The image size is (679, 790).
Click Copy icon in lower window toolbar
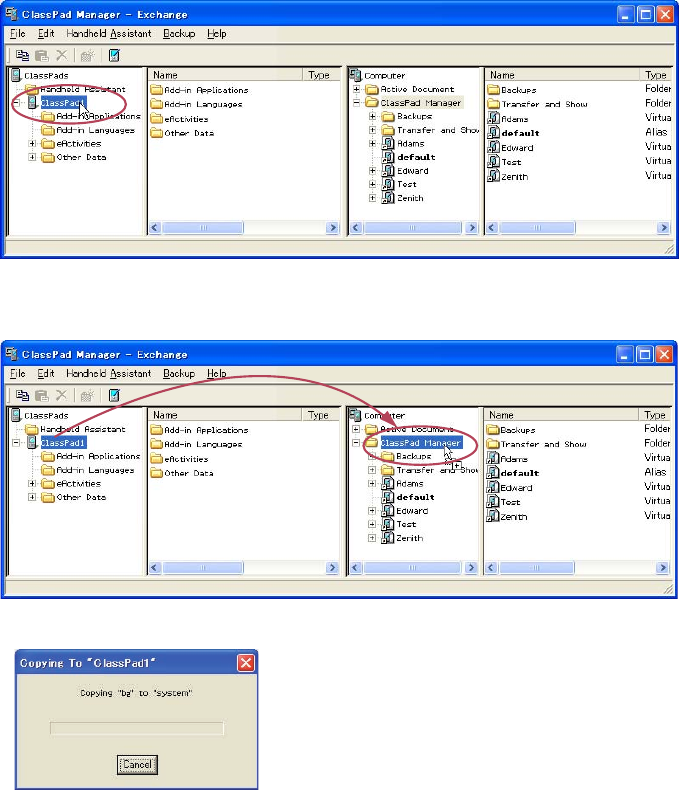[22, 395]
